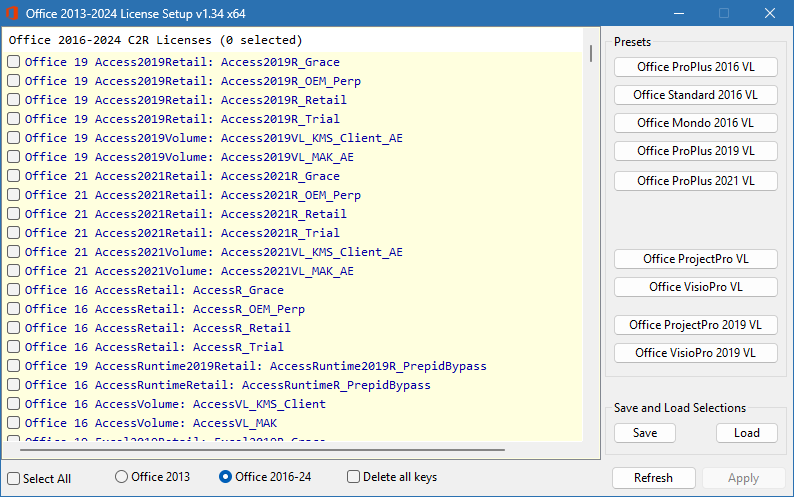Enable the Delete all keys checkbox
Viewport: 794px width, 497px height.
coord(353,477)
